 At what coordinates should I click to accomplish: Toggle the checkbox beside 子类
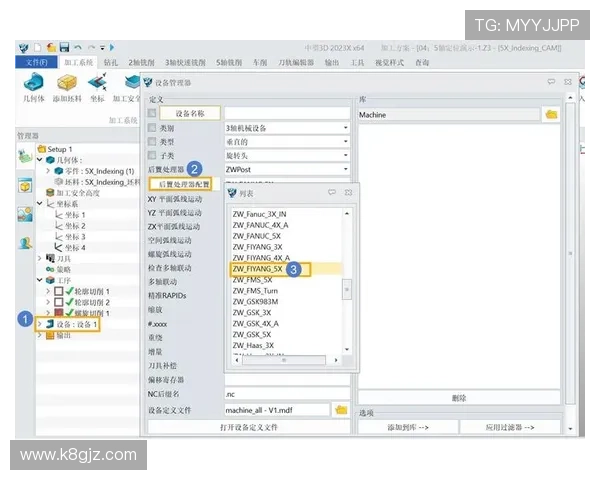tap(153, 156)
